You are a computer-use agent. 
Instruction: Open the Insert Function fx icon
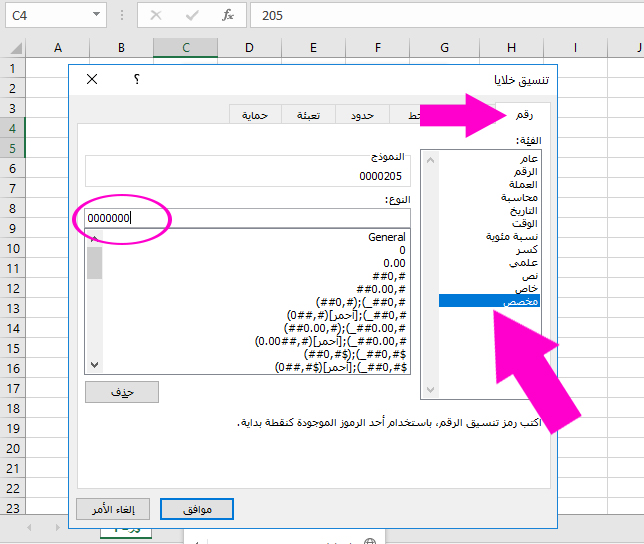pos(228,16)
